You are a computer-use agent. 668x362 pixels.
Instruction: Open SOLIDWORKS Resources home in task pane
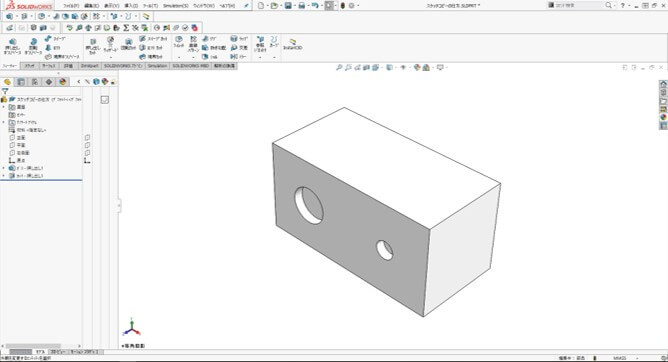tap(663, 84)
